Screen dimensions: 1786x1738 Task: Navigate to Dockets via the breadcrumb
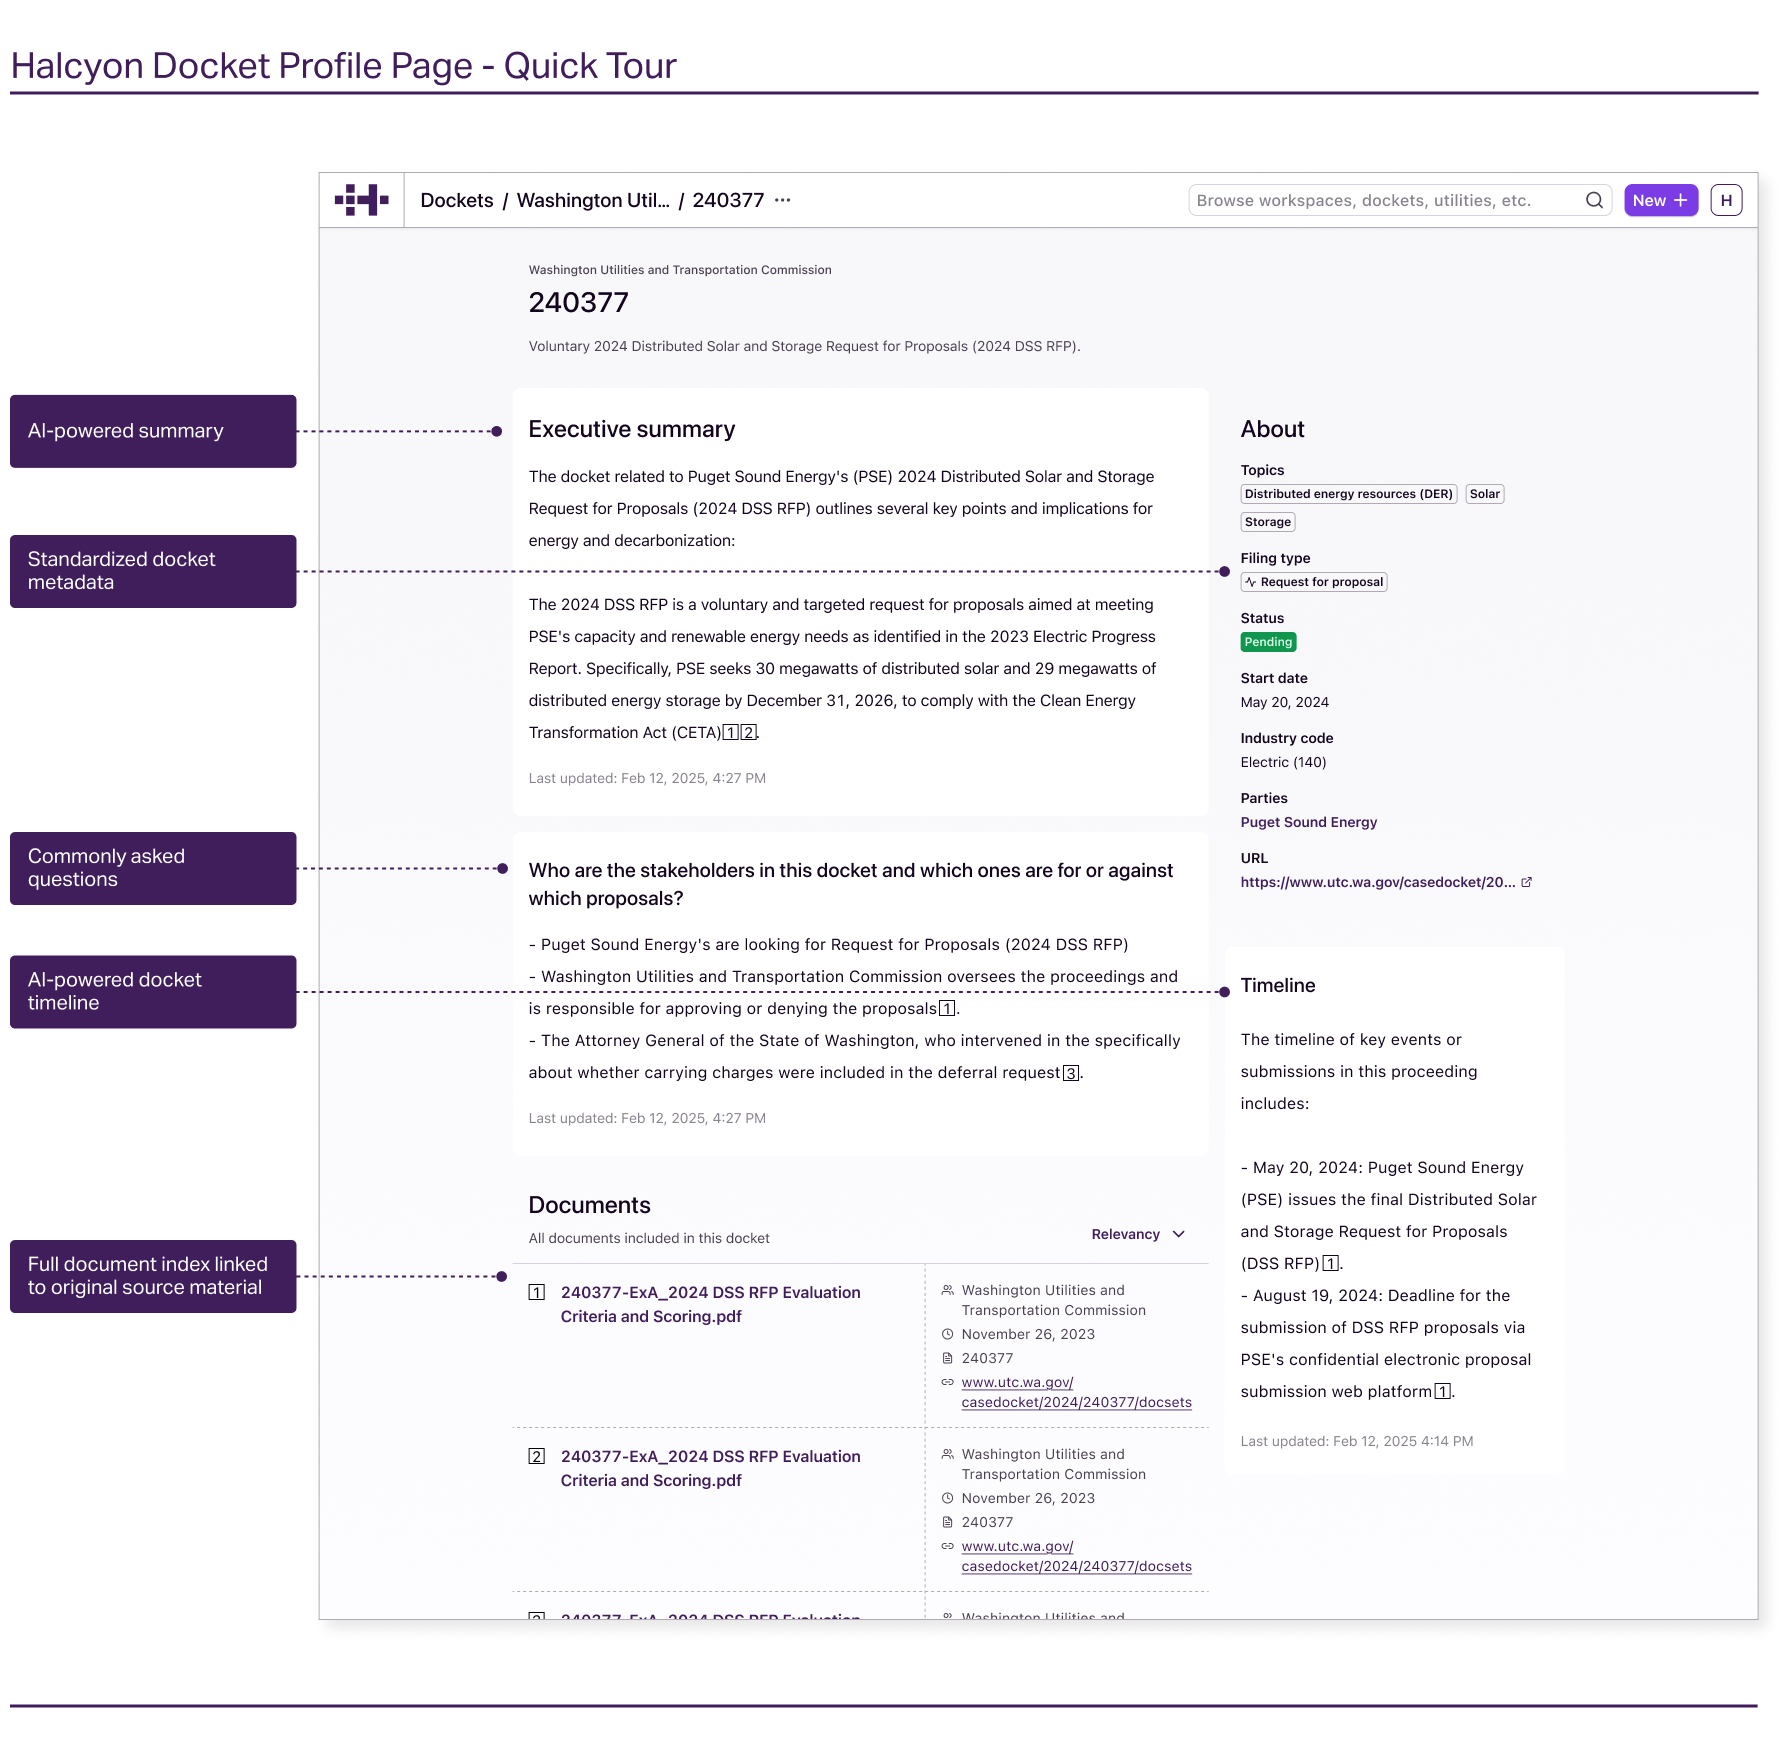[456, 200]
